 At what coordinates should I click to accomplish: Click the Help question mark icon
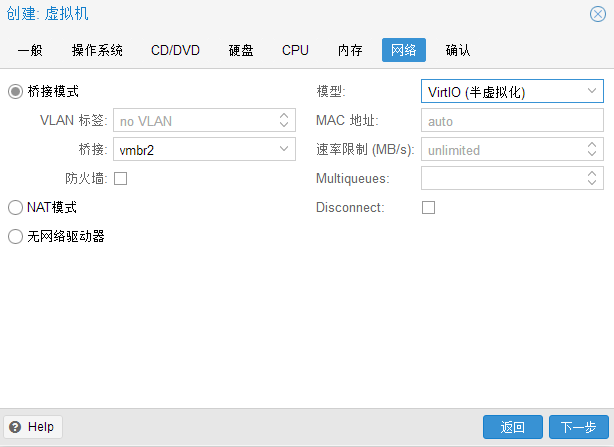click(x=15, y=427)
